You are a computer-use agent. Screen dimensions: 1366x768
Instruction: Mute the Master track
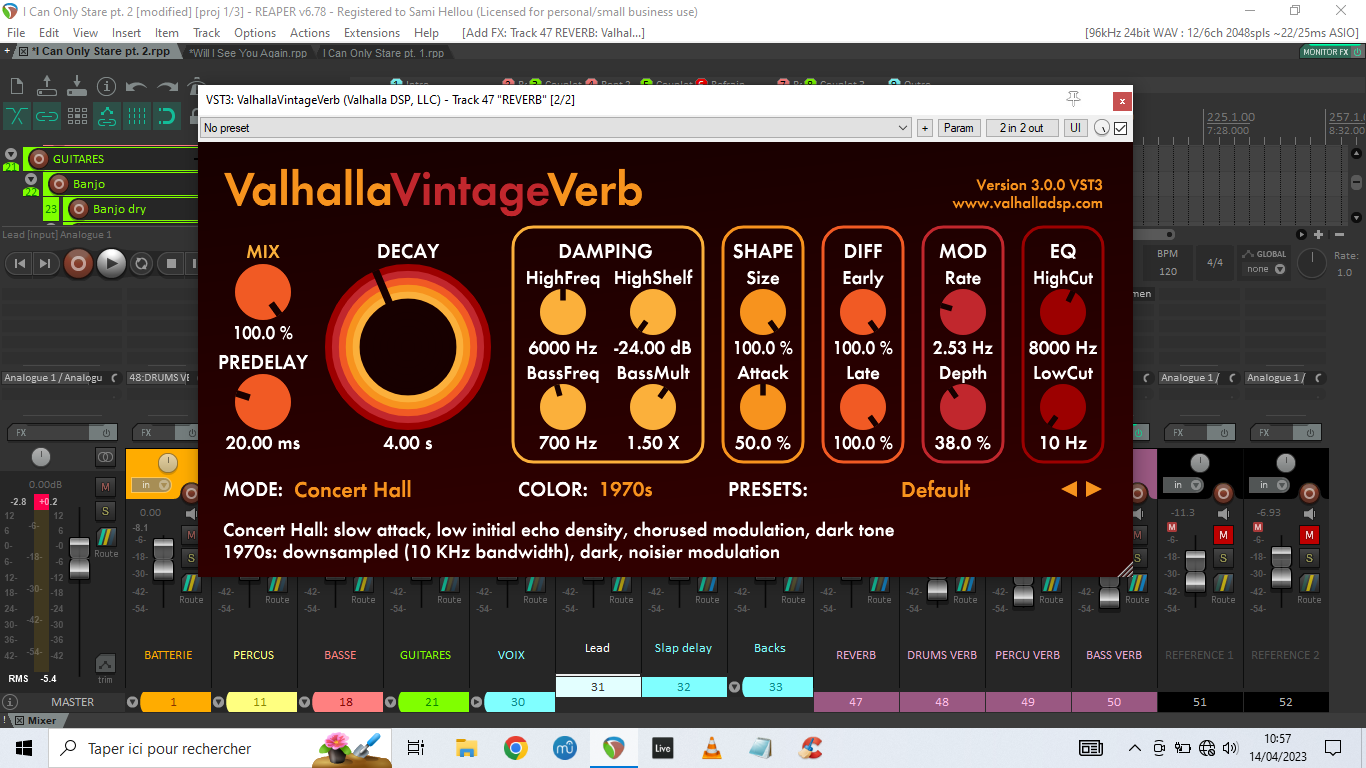[106, 487]
